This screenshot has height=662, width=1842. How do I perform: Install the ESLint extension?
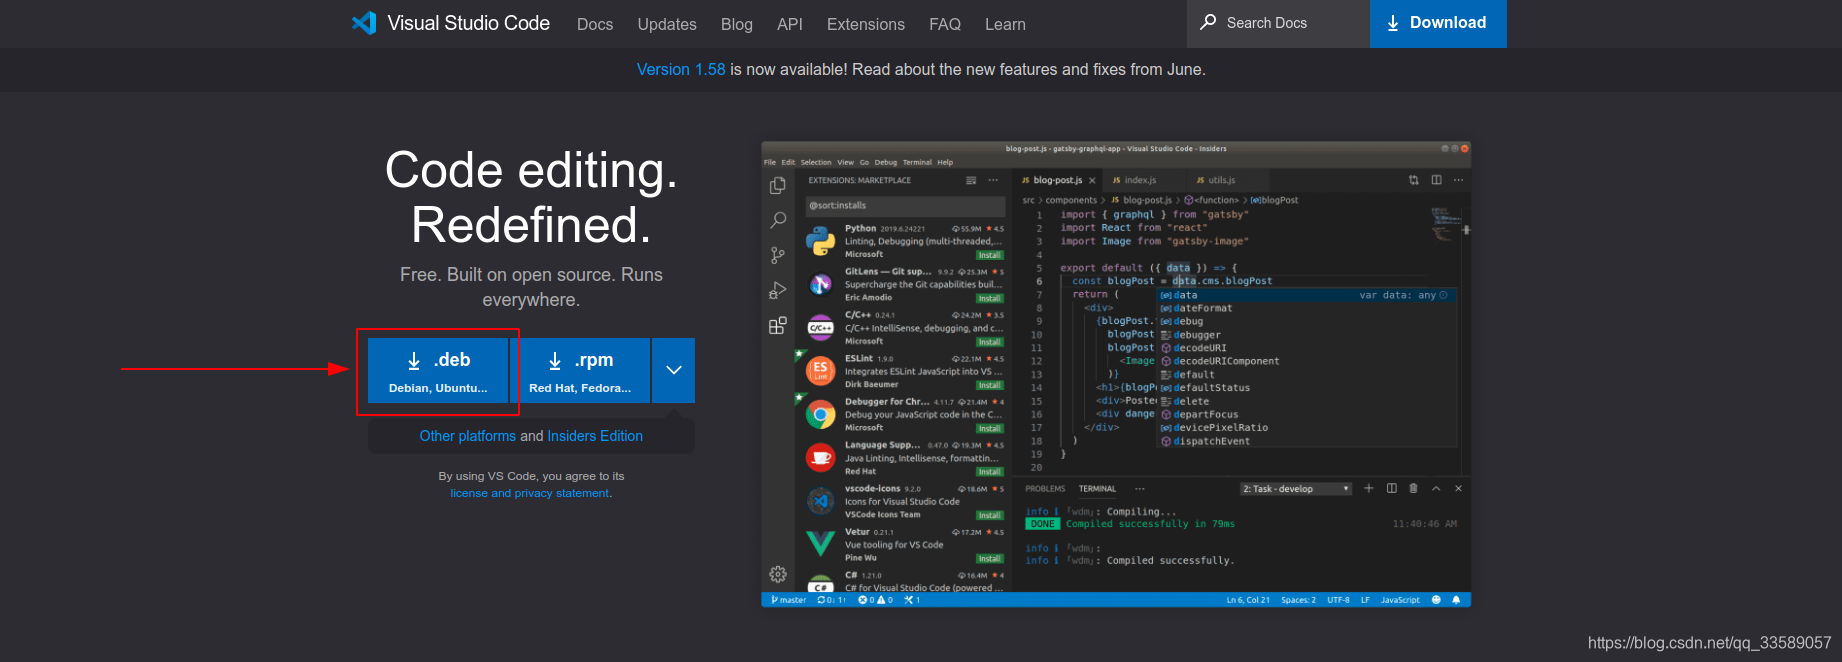(x=990, y=385)
